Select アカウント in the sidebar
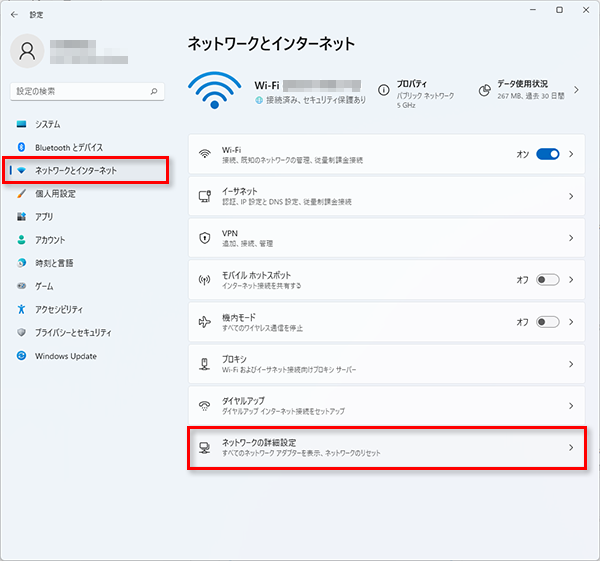 tap(85, 240)
